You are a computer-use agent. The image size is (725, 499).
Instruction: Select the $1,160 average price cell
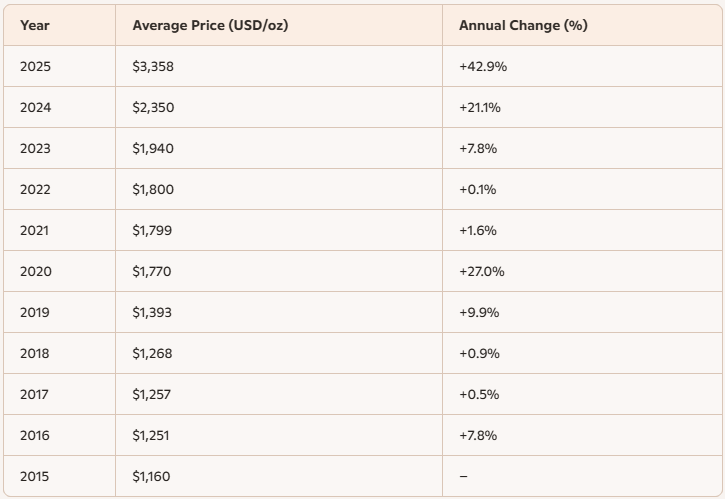click(151, 476)
